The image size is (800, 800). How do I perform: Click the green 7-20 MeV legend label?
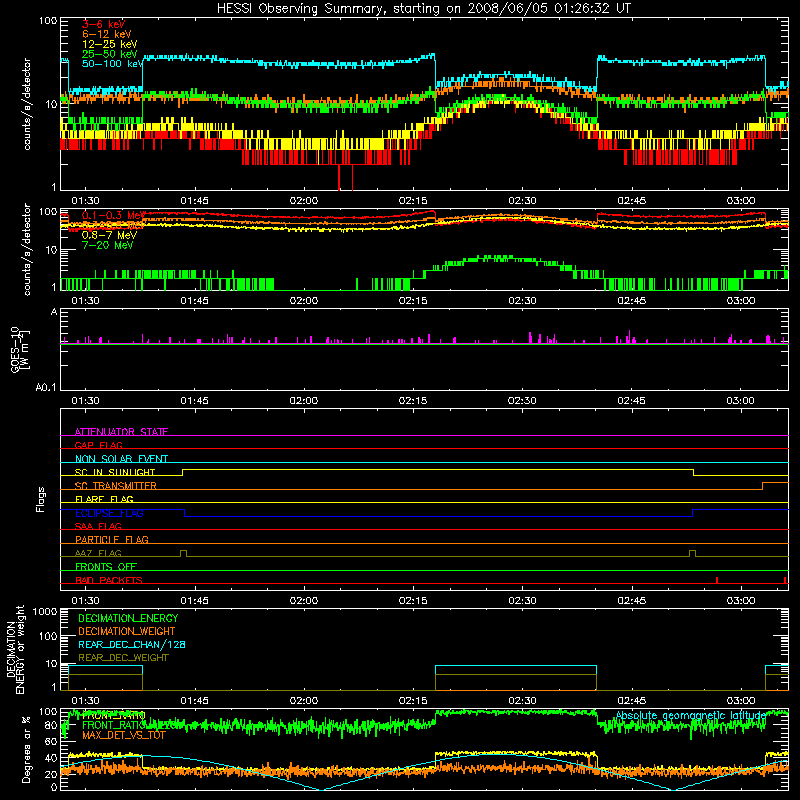click(108, 245)
